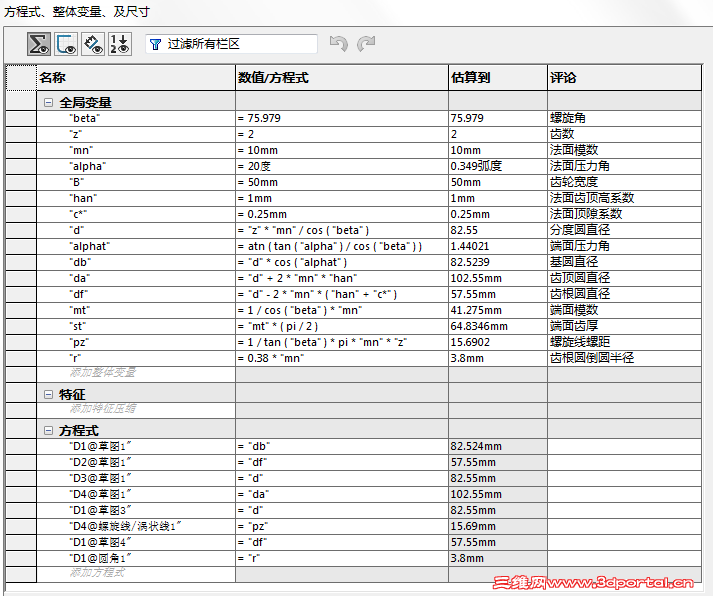The image size is (713, 596).
Task: Edit the value "= 50mm"
Action: click(342, 182)
